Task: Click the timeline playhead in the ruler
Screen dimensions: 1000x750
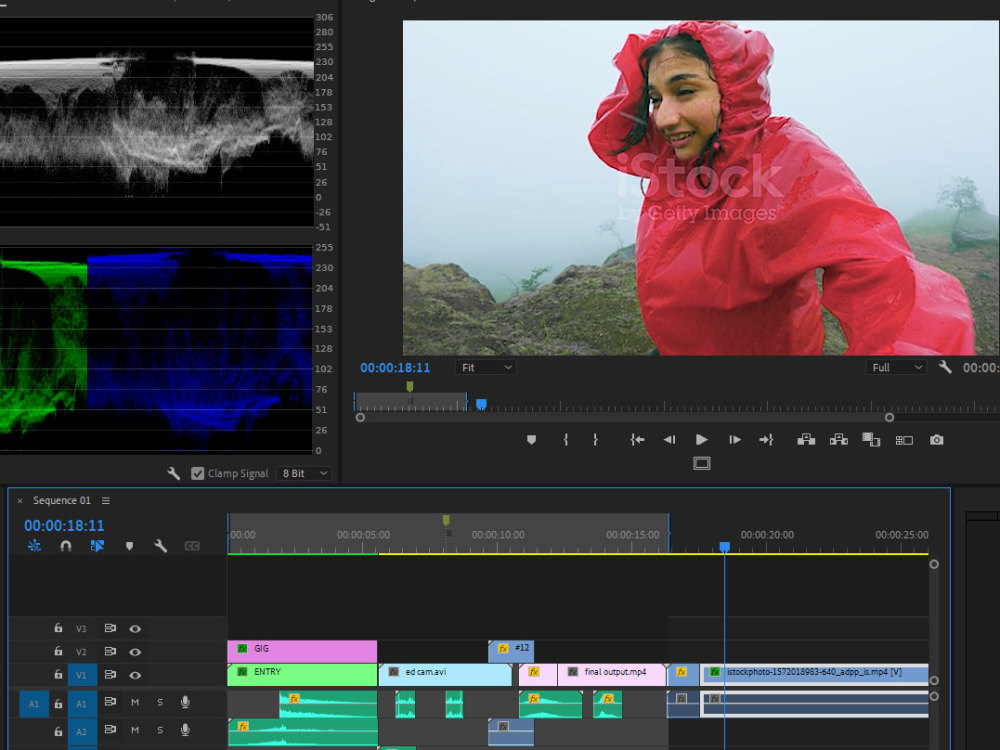Action: [724, 547]
